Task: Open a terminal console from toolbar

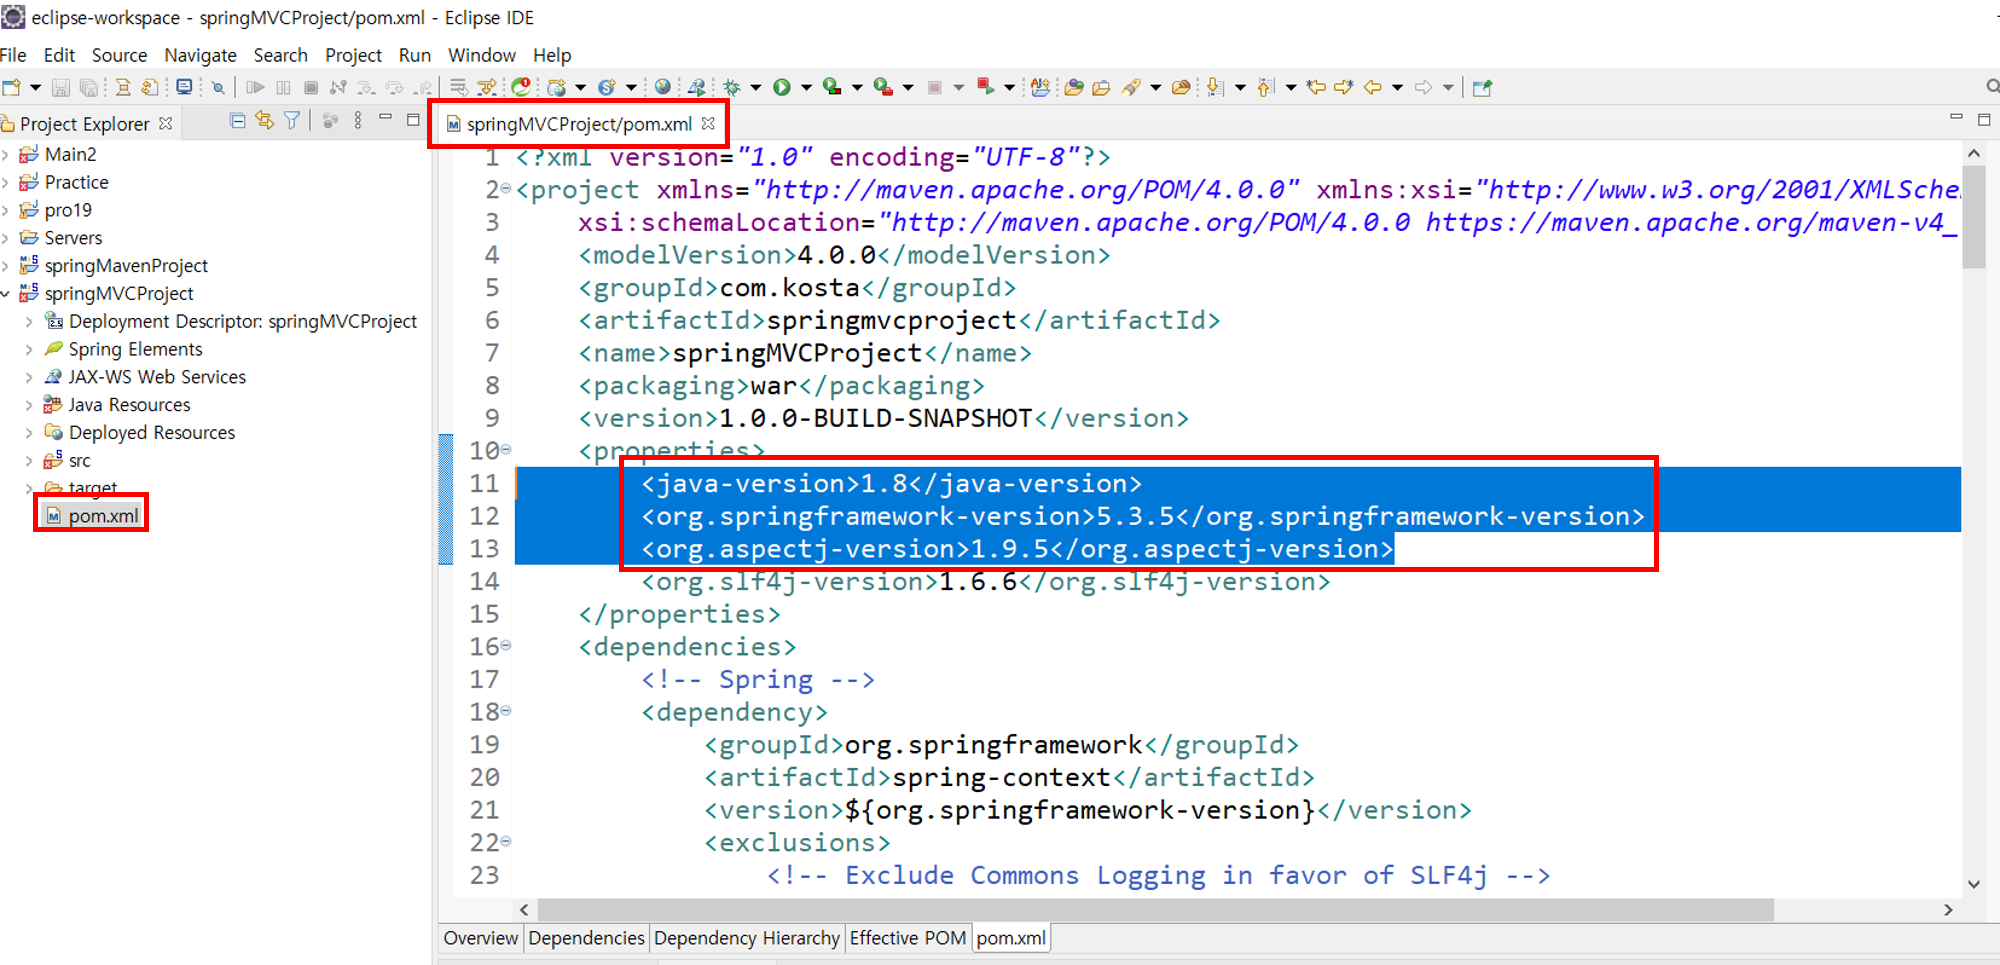Action: pos(184,87)
